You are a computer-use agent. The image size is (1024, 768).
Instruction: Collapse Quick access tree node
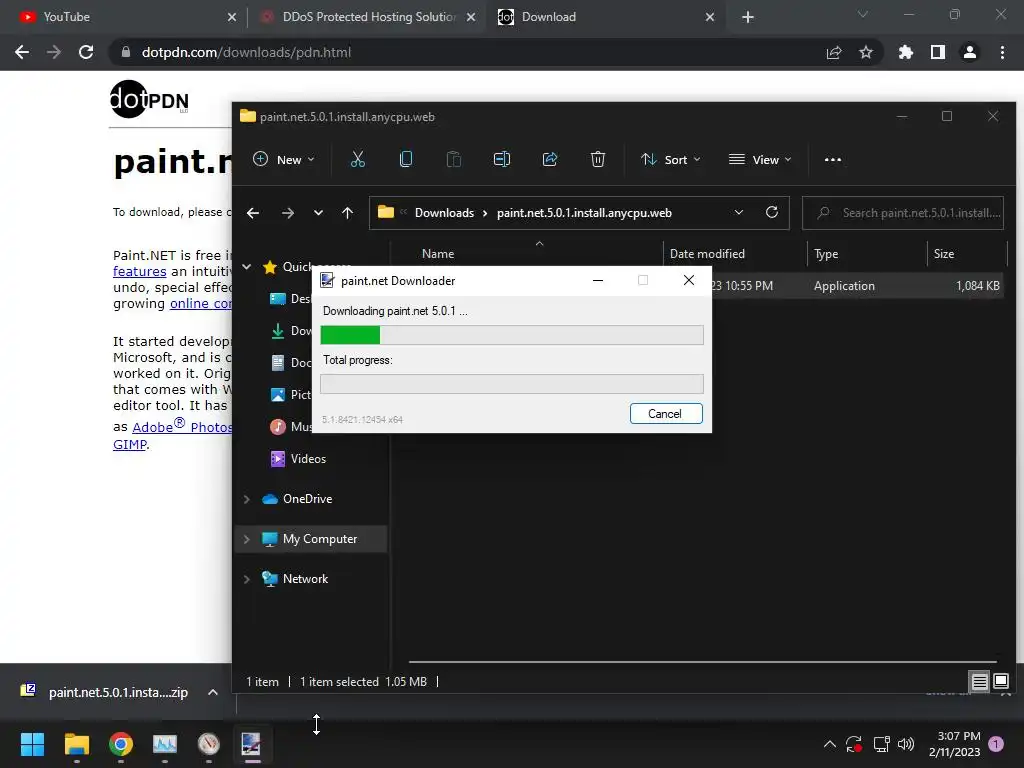click(x=247, y=266)
